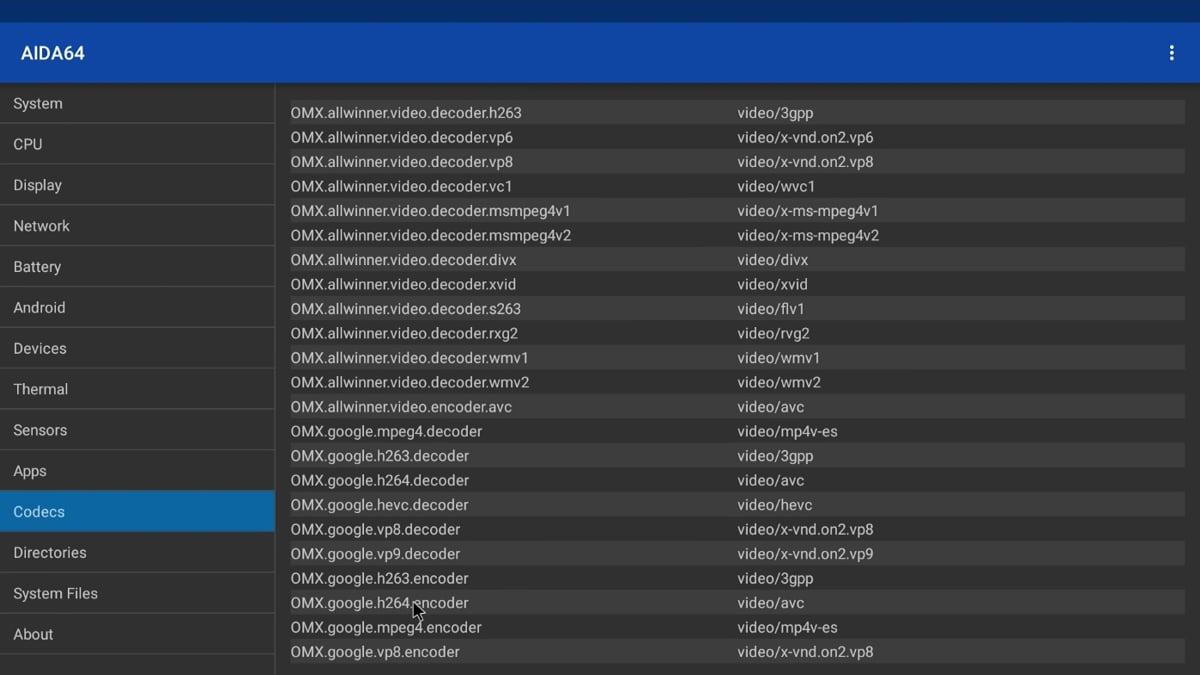Select the video/x-ms-mpeg4v1 value
The height and width of the screenshot is (675, 1200).
pyautogui.click(x=808, y=211)
